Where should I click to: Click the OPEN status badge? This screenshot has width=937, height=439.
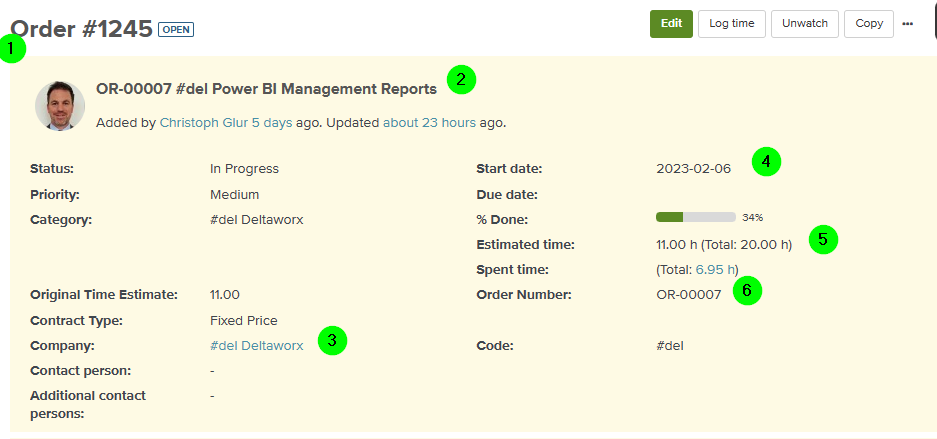coord(176,29)
